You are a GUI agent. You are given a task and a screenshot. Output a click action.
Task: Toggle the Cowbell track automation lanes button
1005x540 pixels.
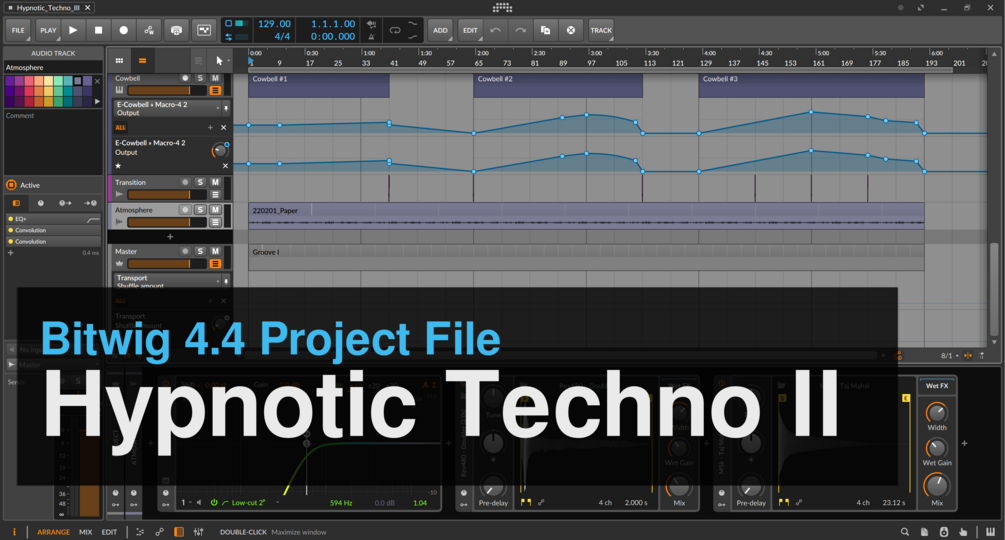215,90
